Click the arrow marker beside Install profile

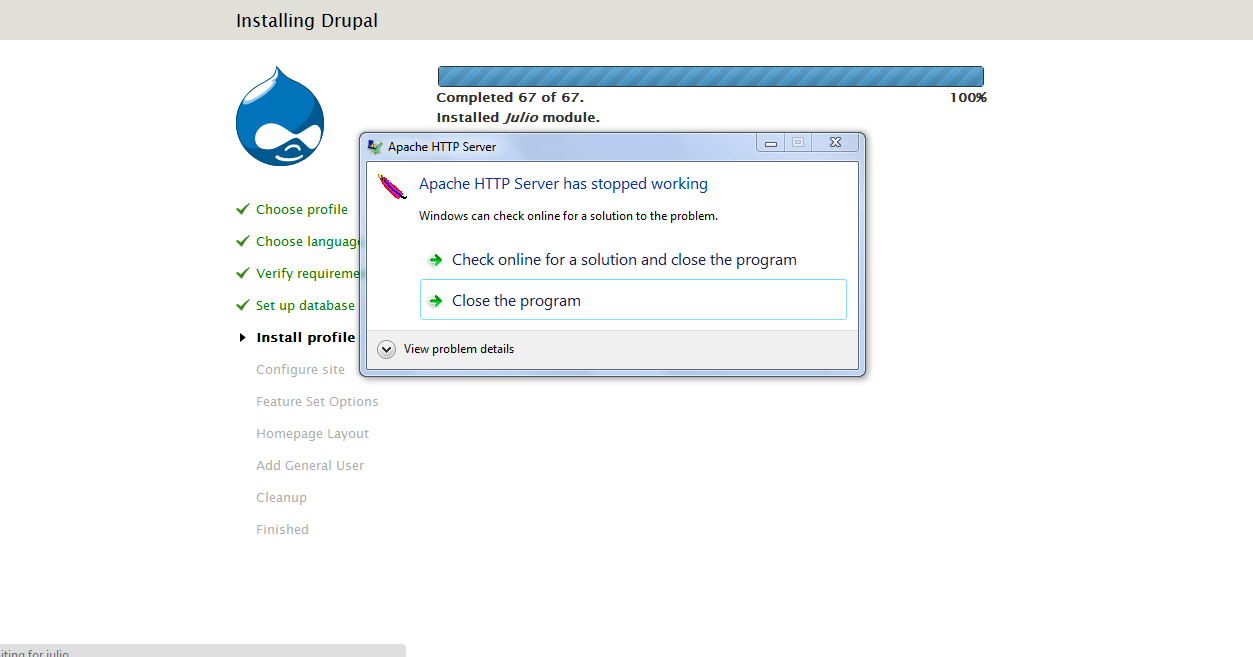pos(243,338)
